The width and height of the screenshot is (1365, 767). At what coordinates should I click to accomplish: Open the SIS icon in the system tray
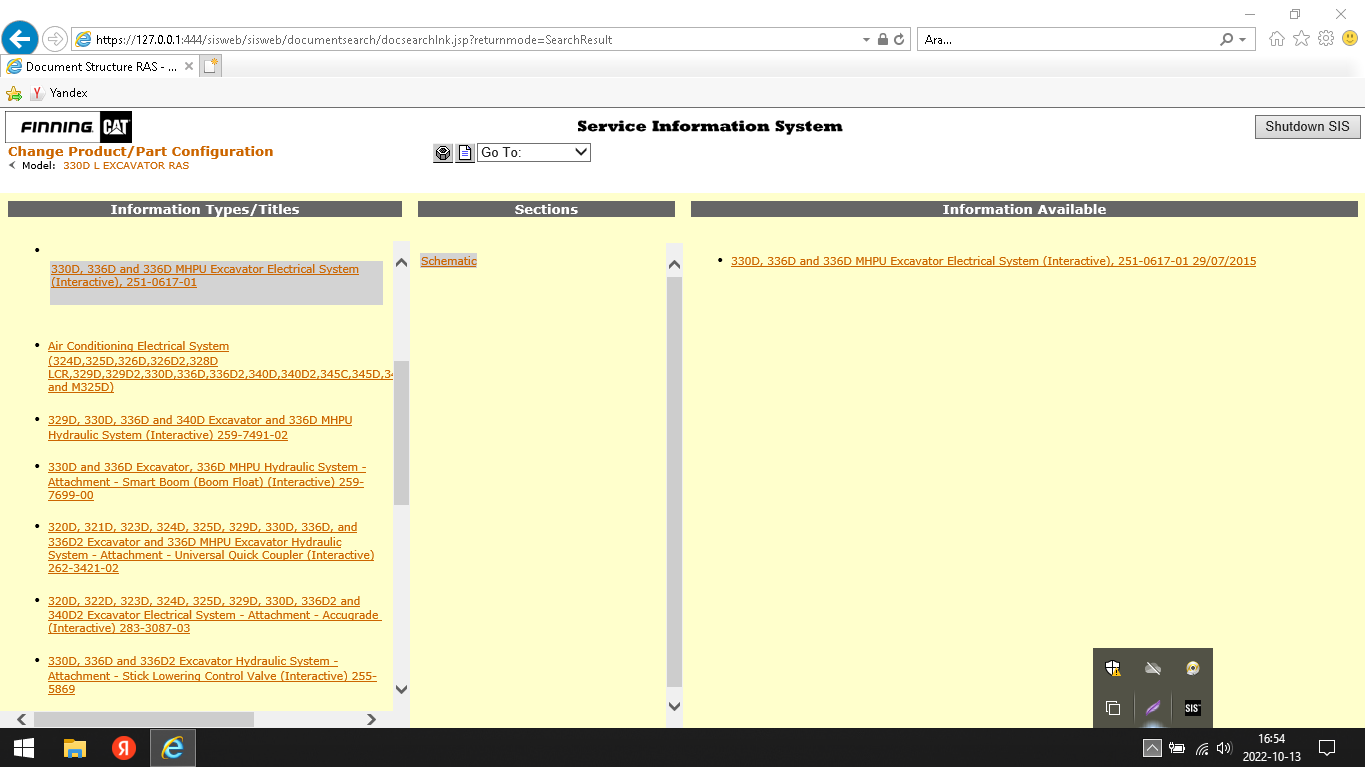[x=1192, y=708]
